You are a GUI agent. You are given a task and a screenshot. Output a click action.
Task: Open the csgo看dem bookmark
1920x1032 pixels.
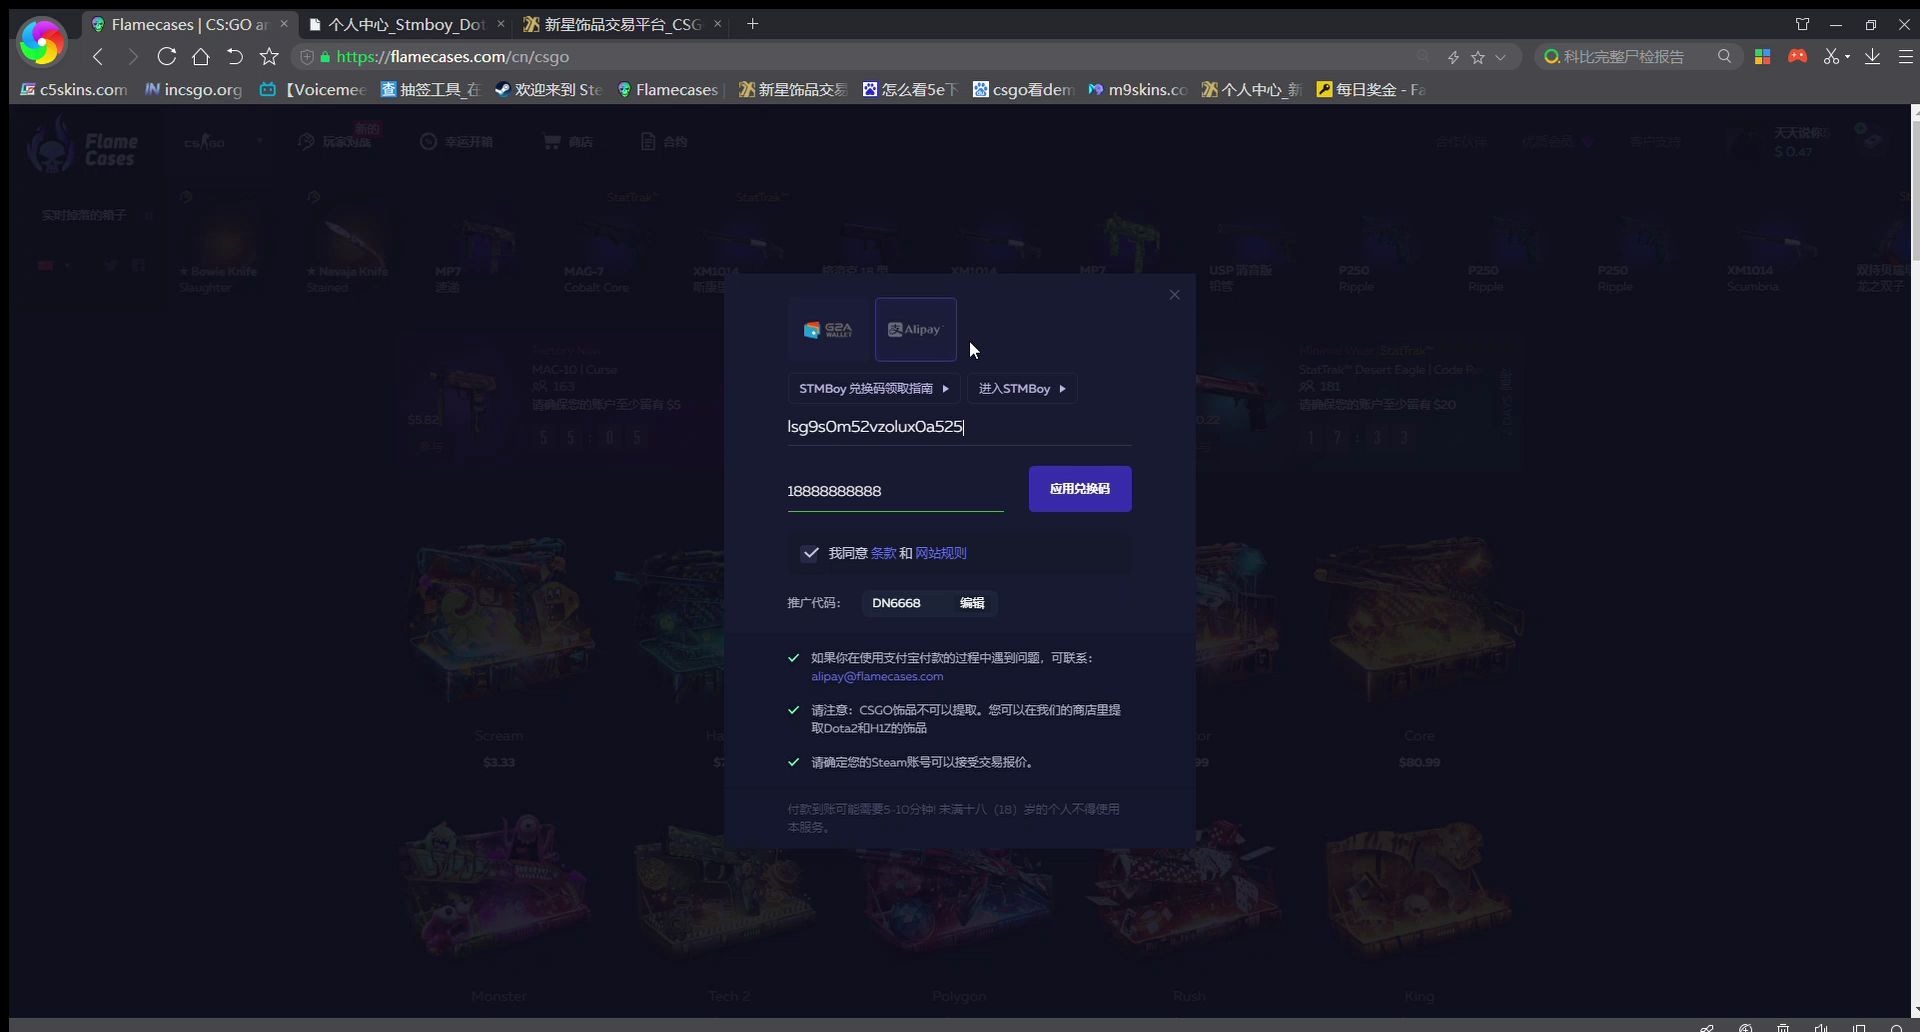coord(1024,90)
